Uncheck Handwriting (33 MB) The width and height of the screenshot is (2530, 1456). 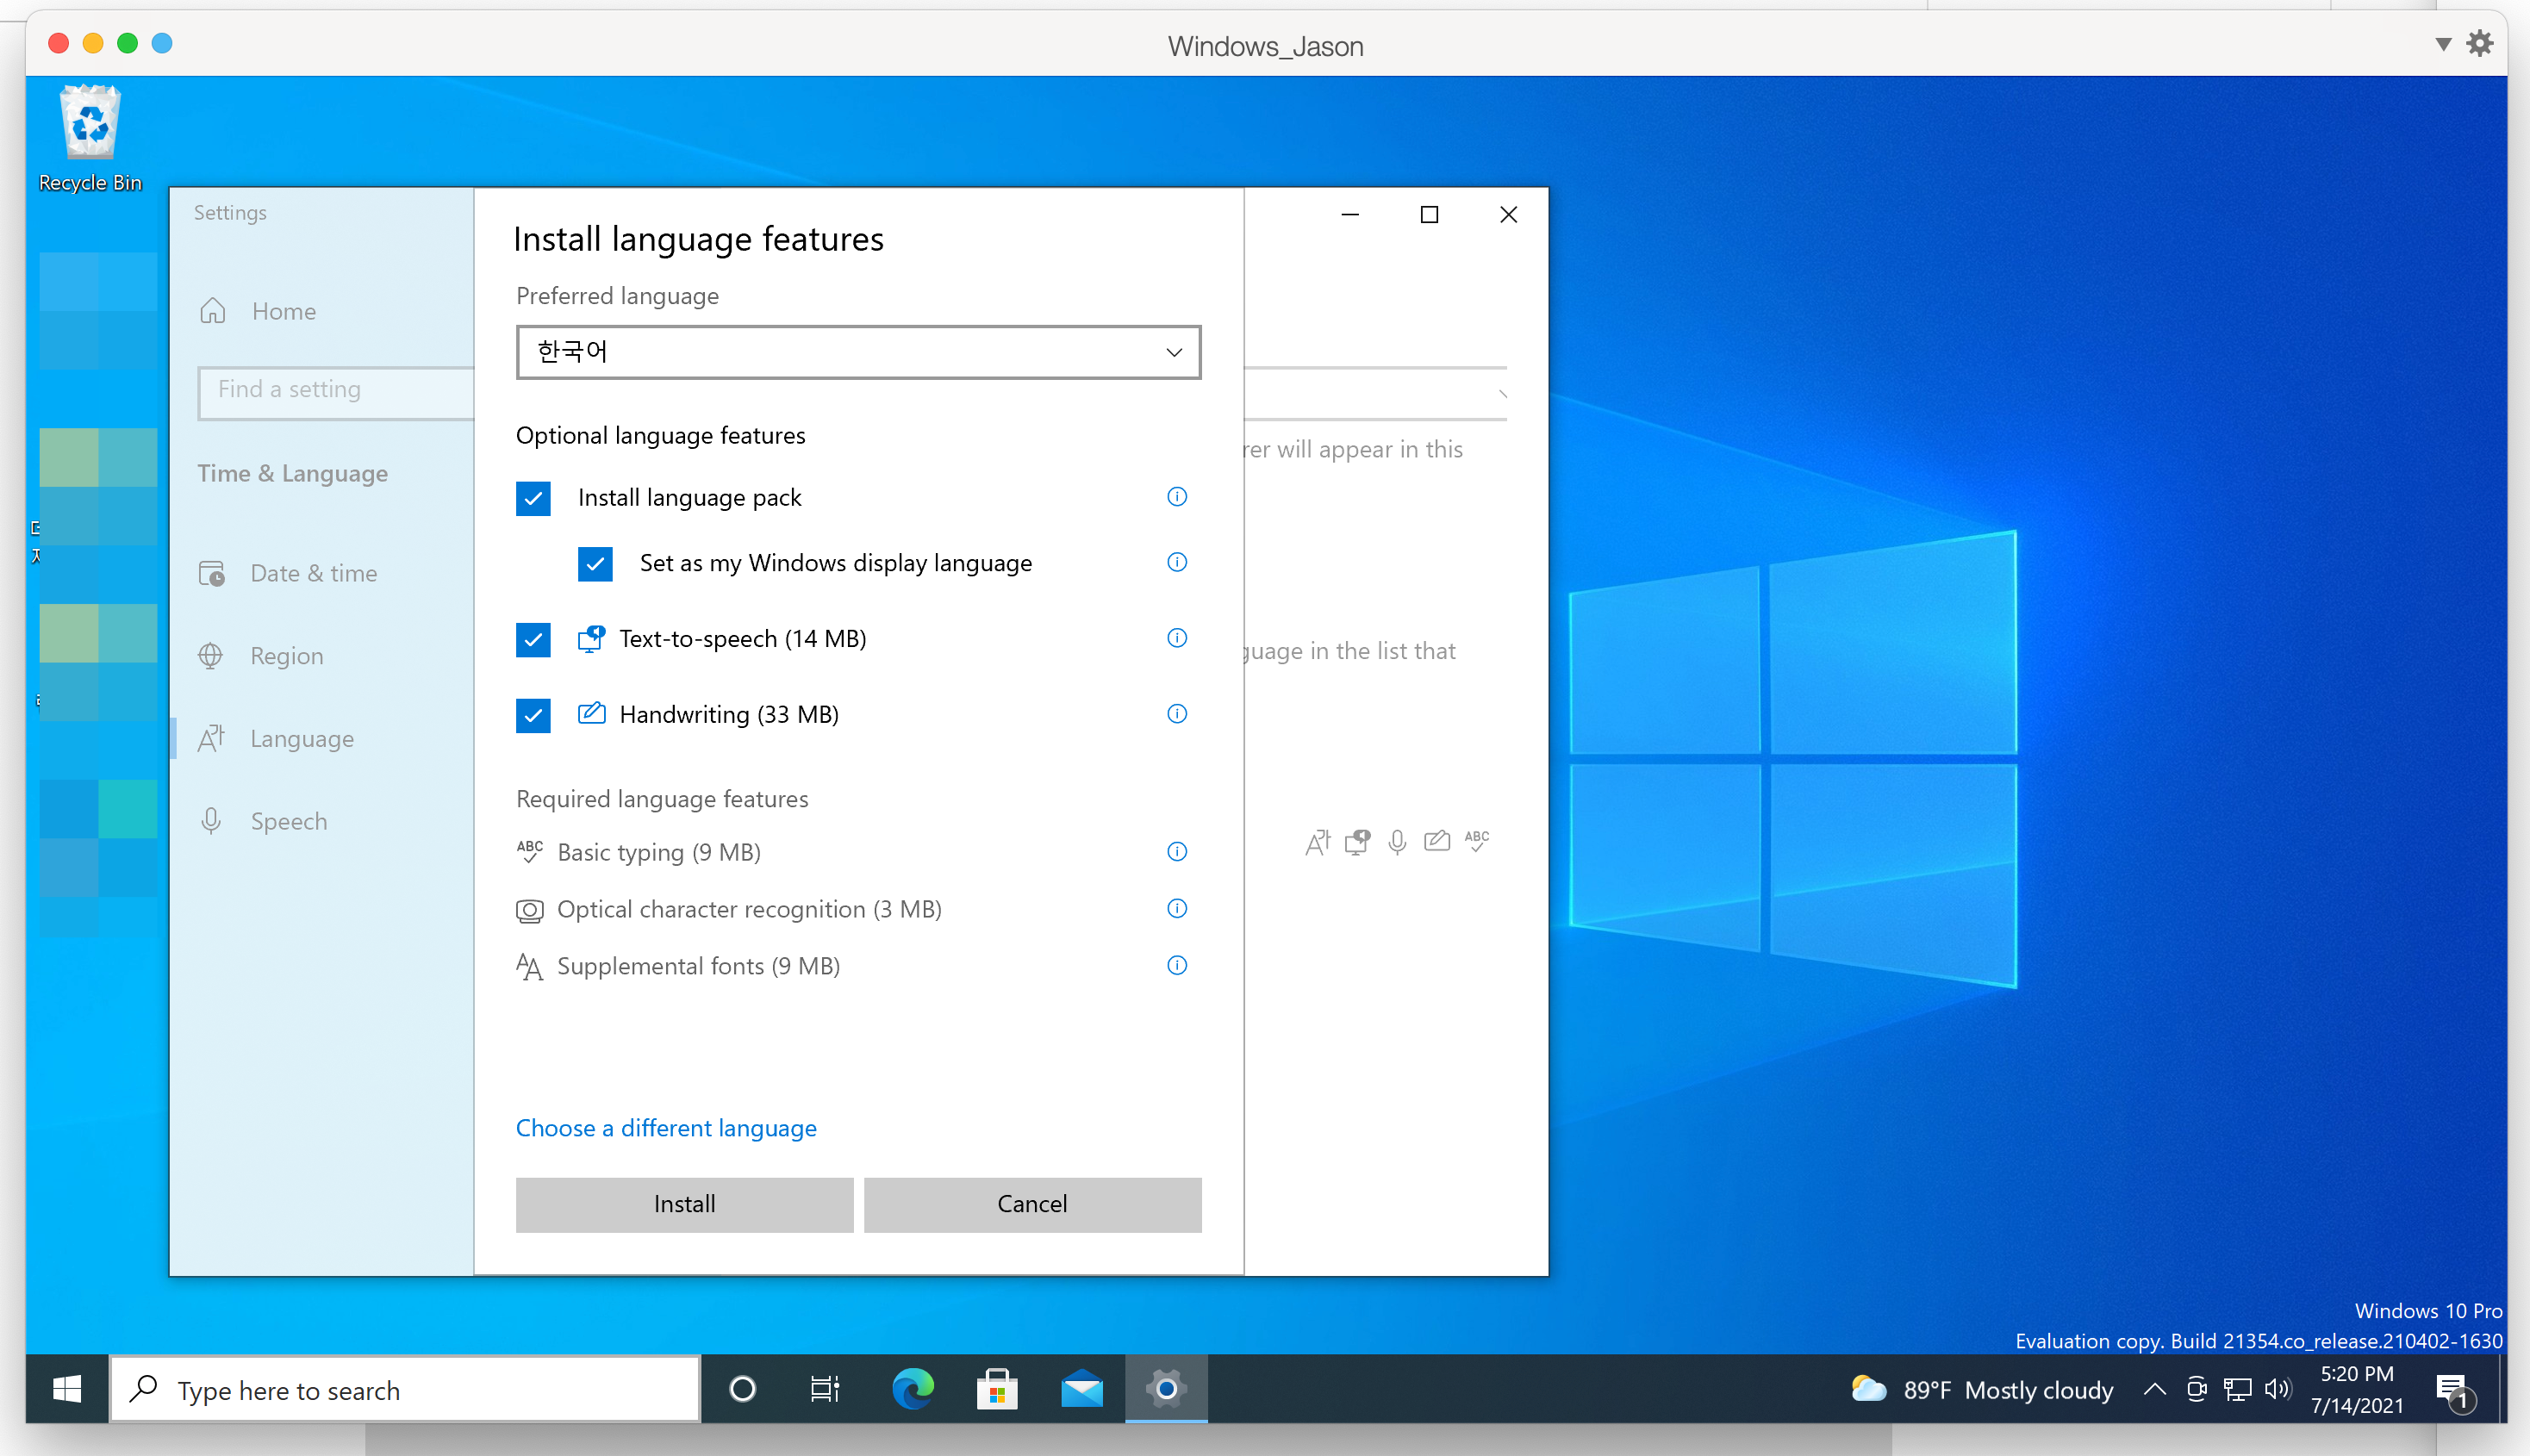tap(533, 716)
